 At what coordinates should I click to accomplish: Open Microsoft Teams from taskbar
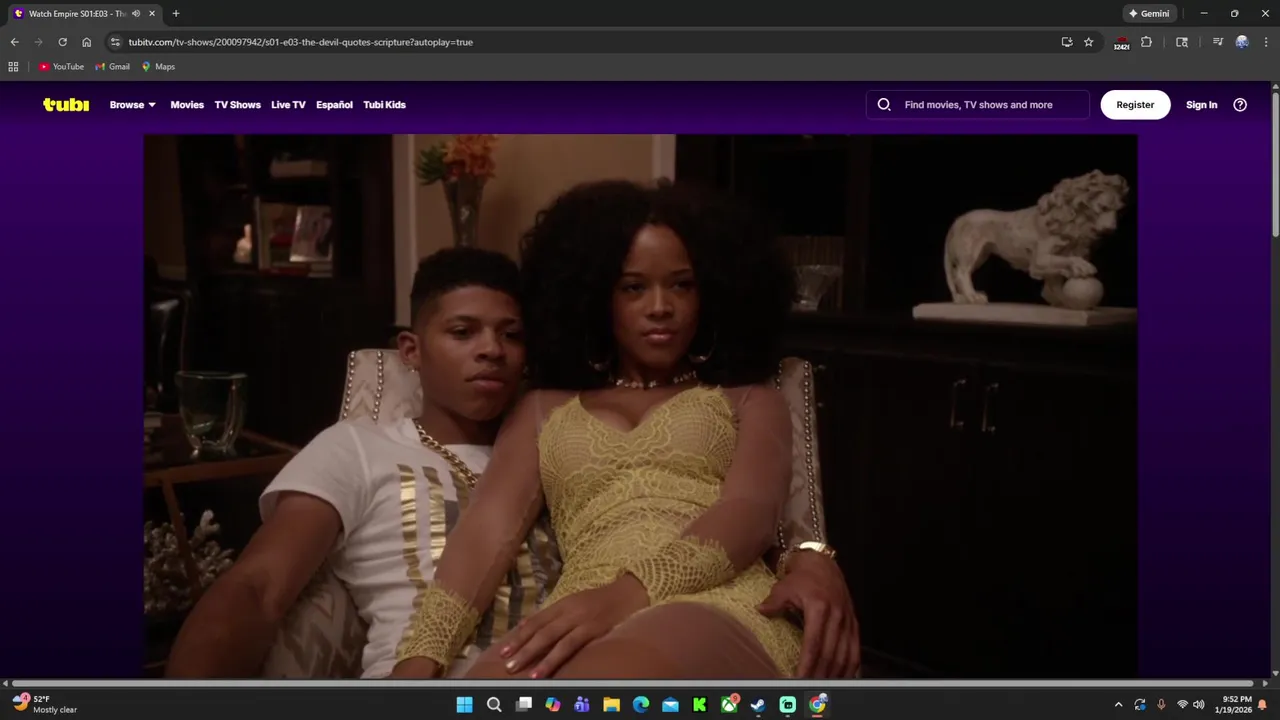pos(582,705)
